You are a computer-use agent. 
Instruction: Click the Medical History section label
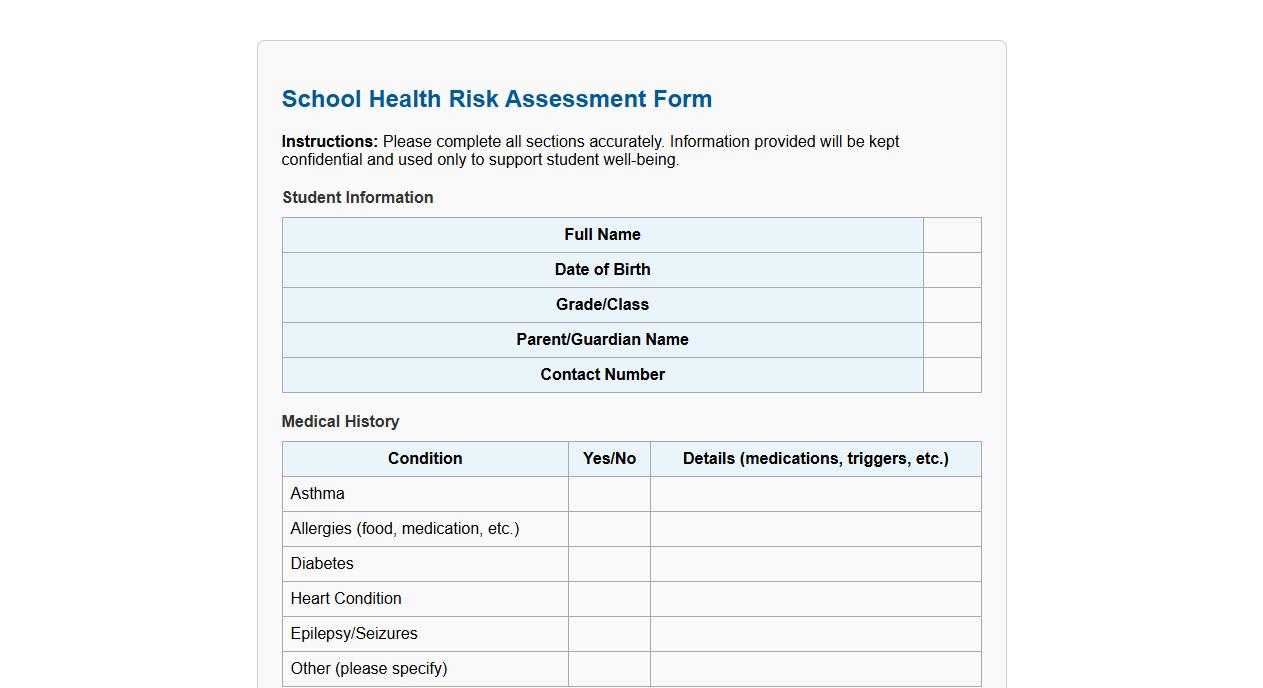coord(340,421)
